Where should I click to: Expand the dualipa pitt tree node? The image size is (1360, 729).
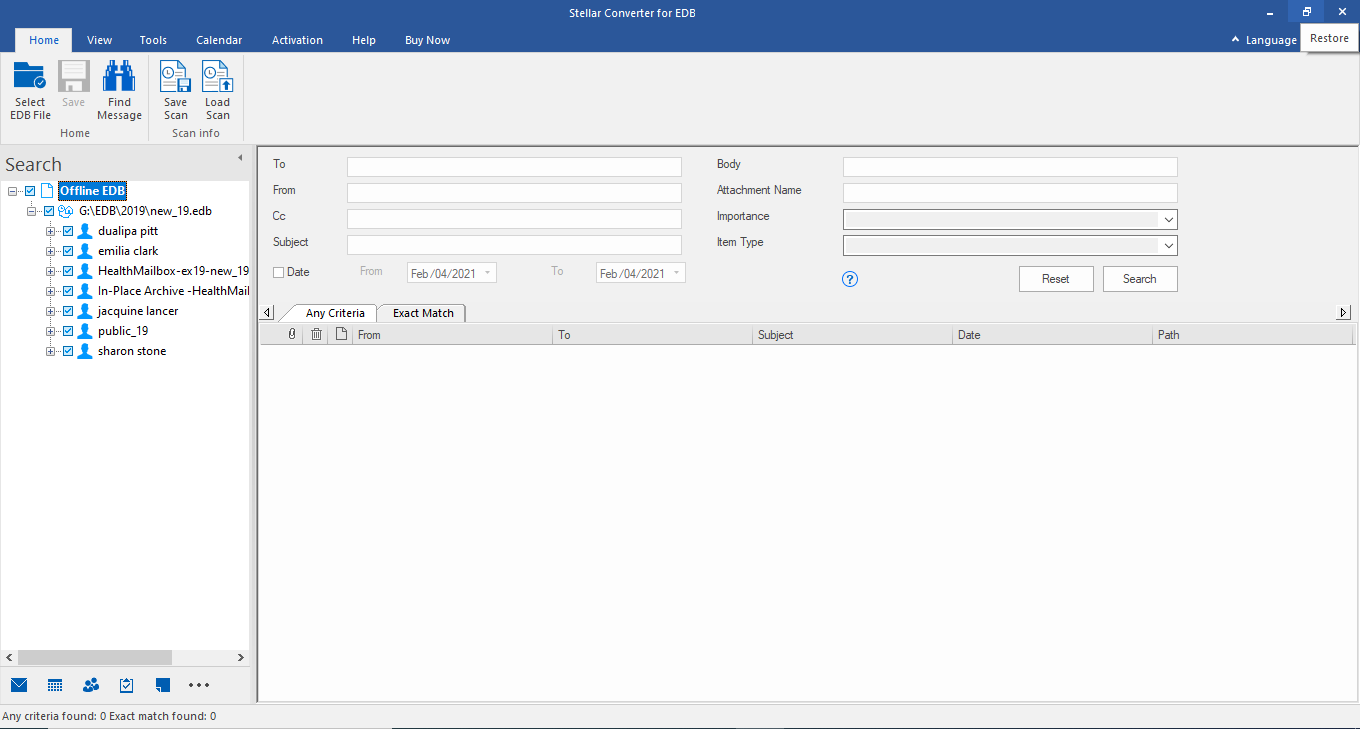[x=50, y=231]
